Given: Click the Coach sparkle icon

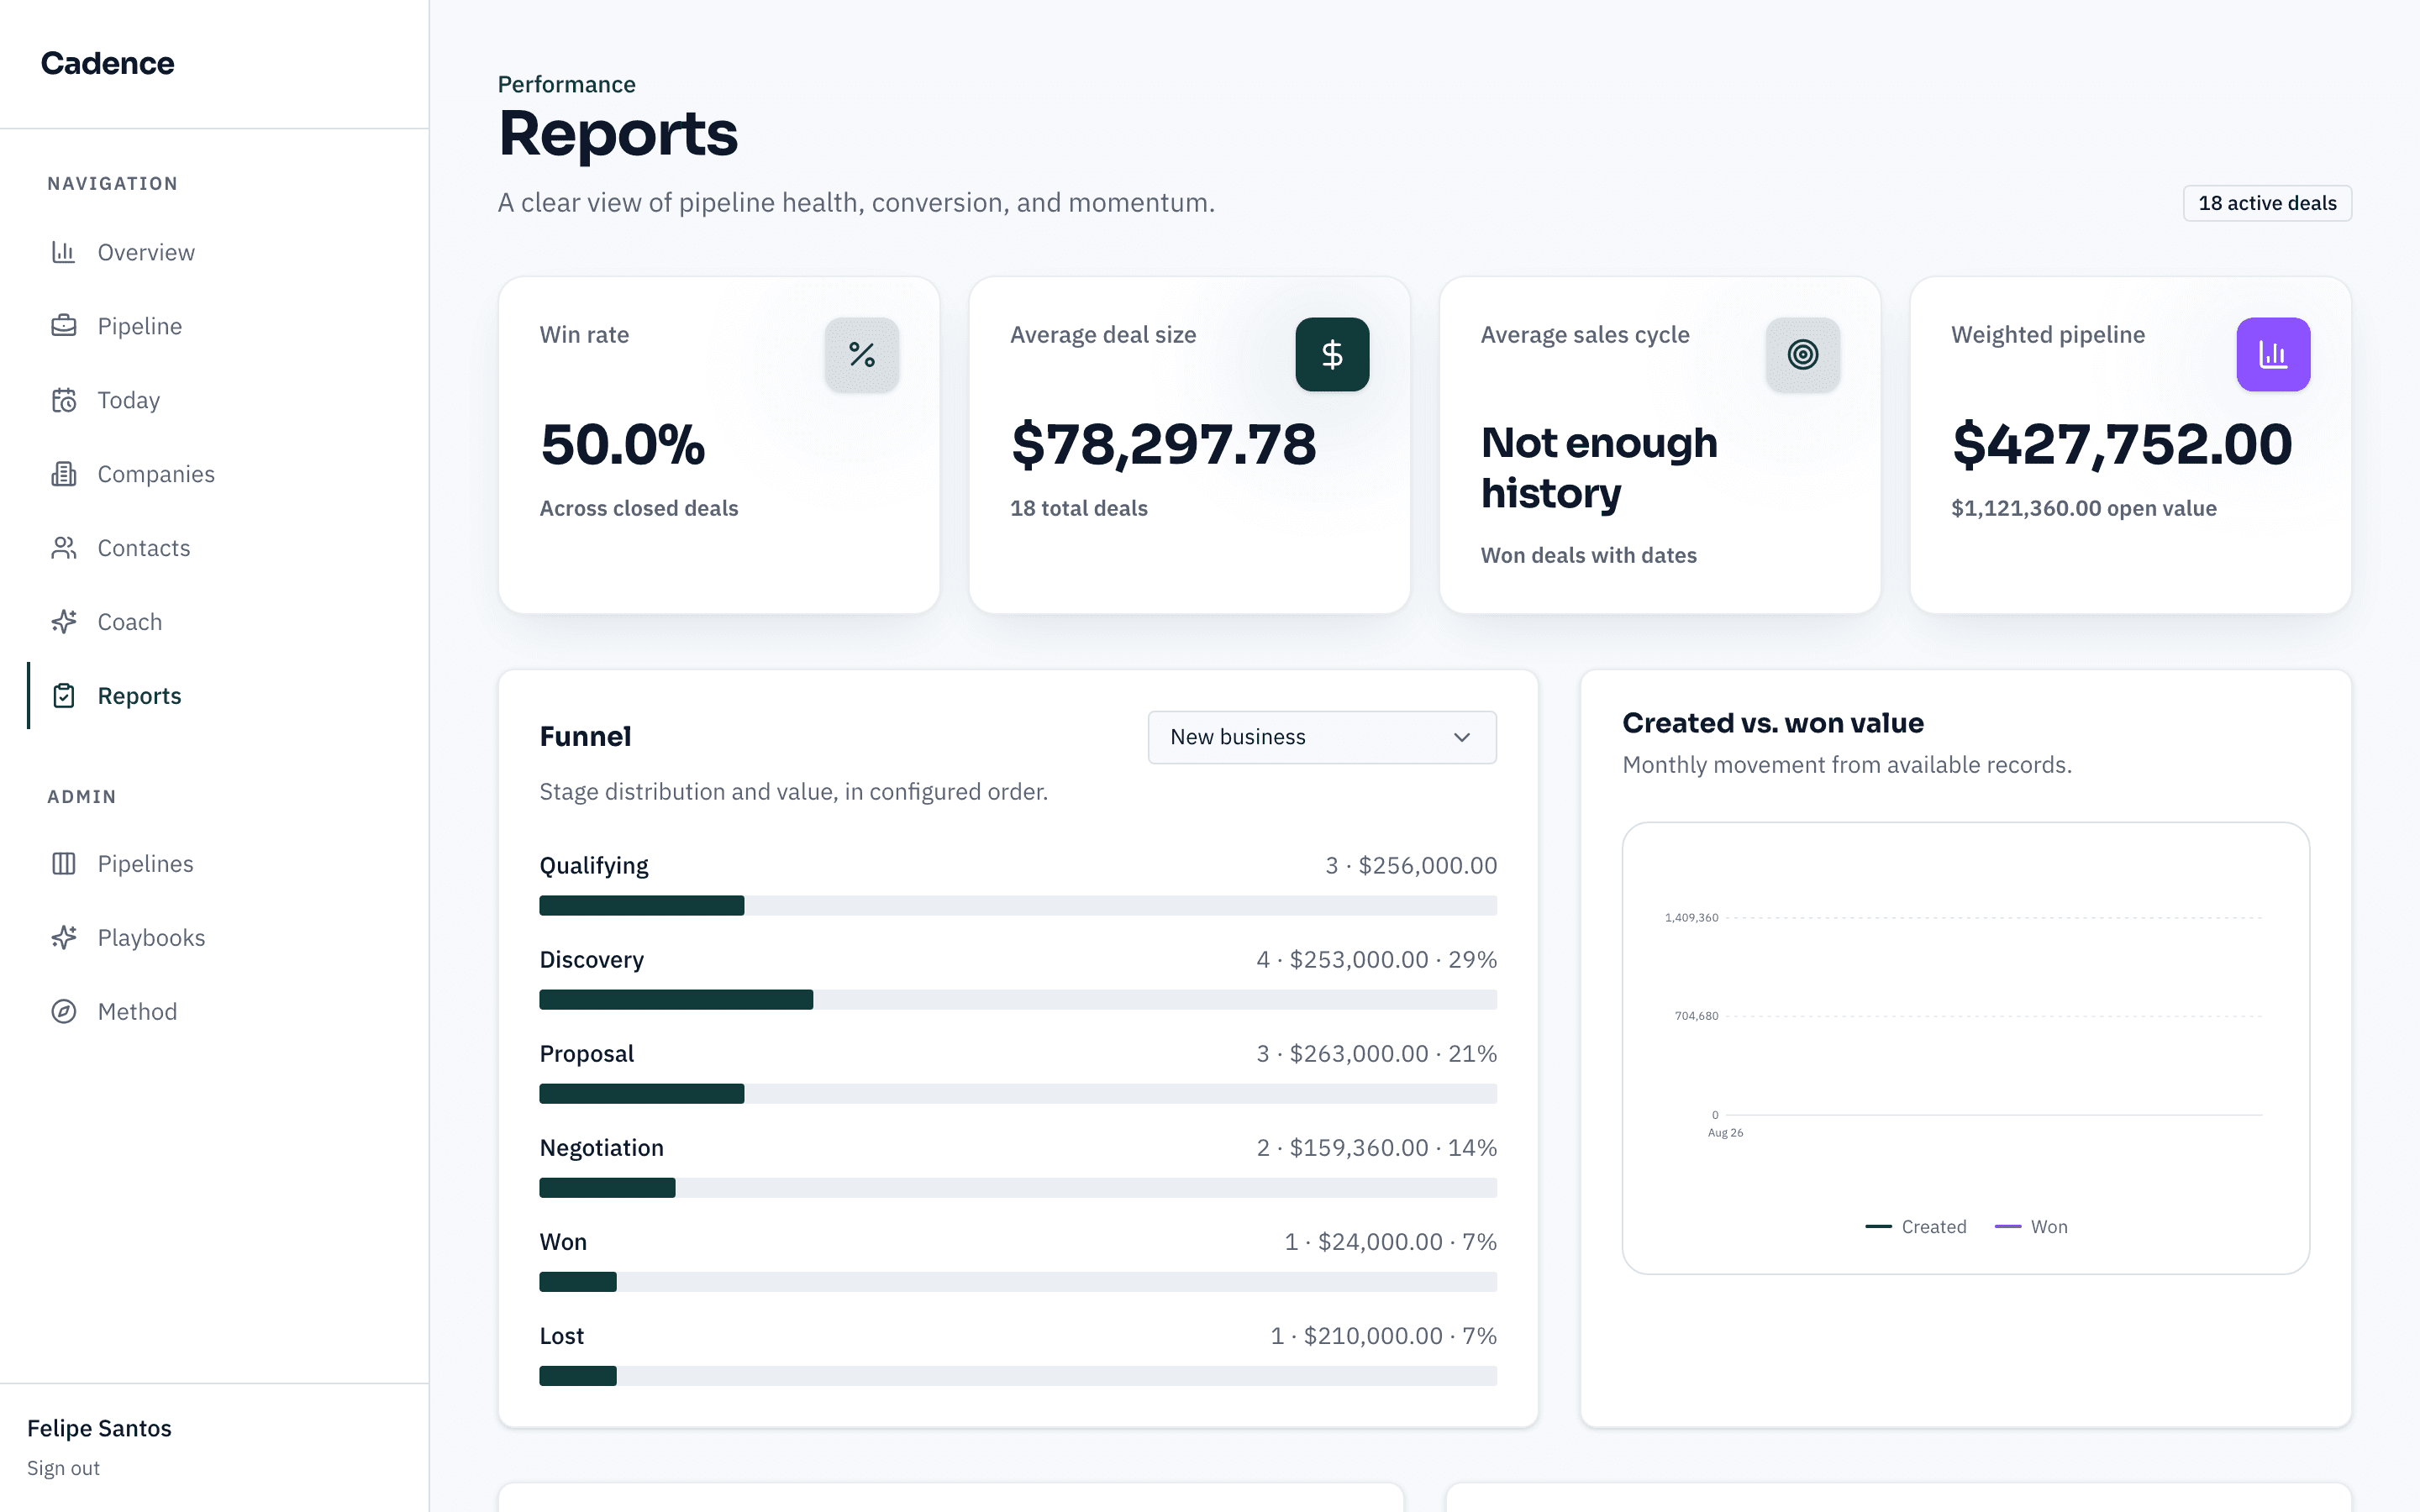Looking at the screenshot, I should click(x=64, y=622).
